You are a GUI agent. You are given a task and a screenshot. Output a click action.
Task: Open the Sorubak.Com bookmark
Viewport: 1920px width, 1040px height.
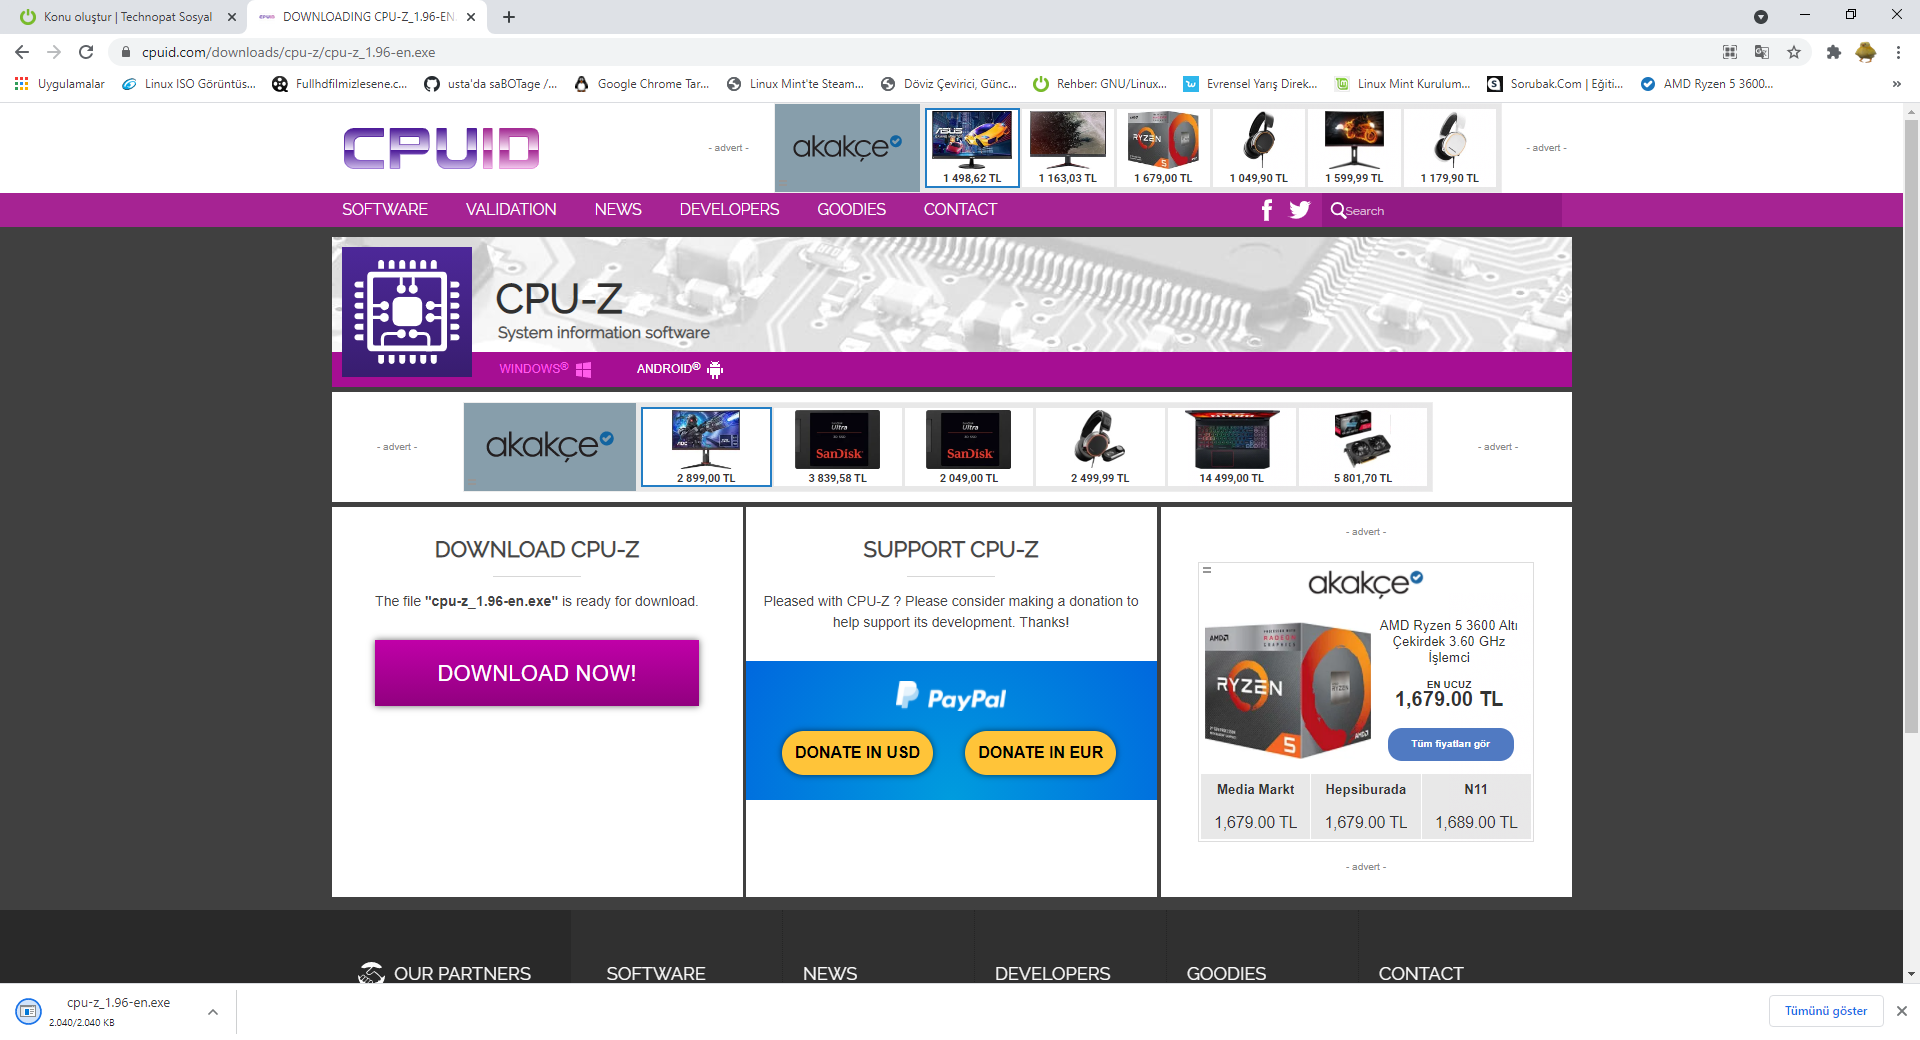point(1555,84)
